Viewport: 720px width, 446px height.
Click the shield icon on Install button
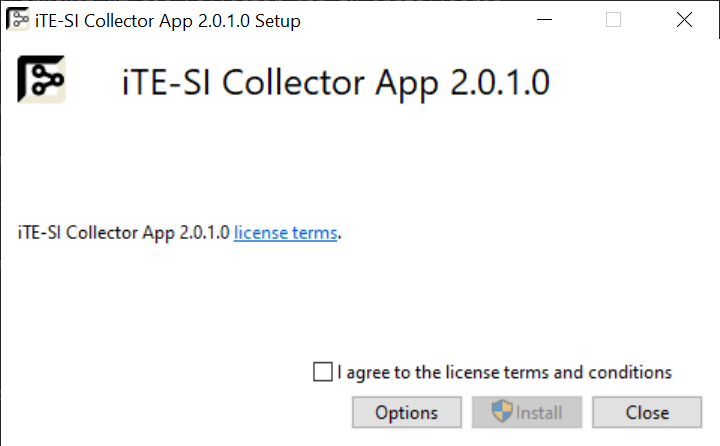(502, 412)
